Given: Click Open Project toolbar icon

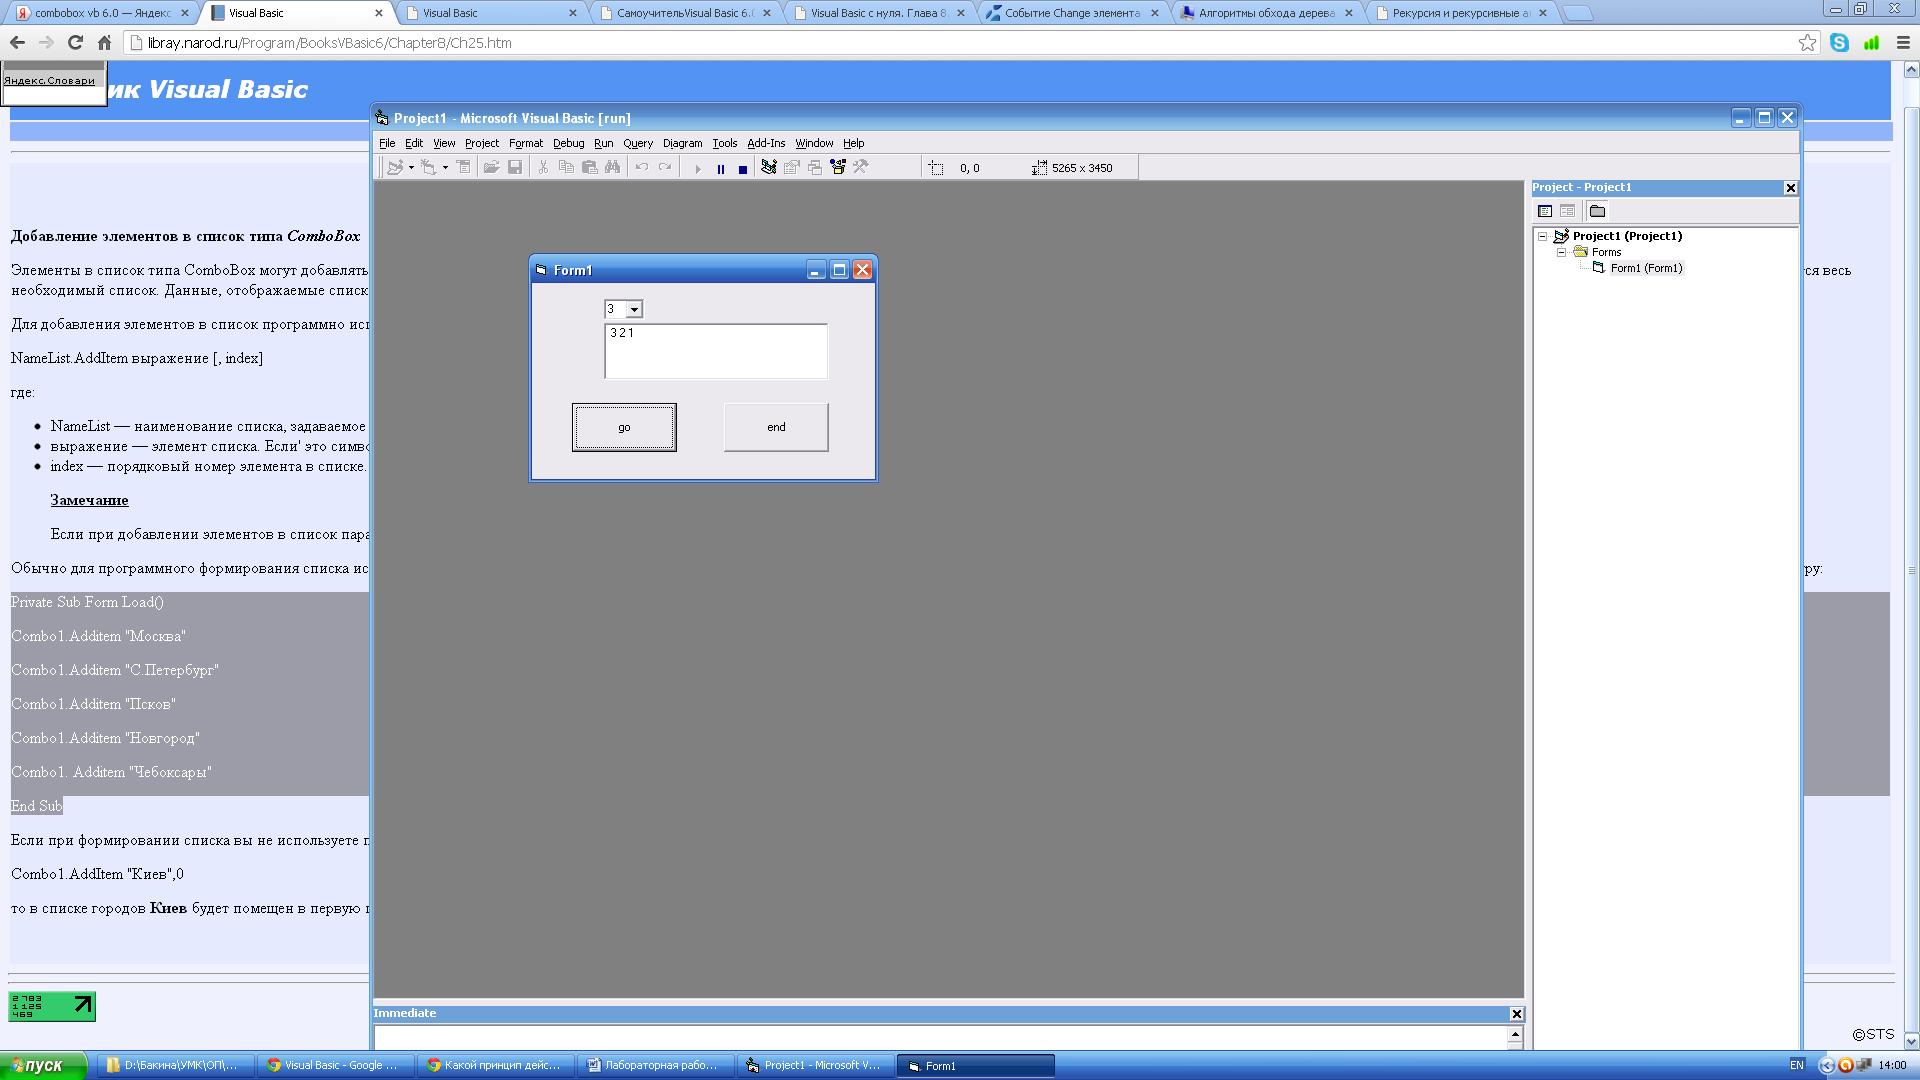Looking at the screenshot, I should [491, 167].
